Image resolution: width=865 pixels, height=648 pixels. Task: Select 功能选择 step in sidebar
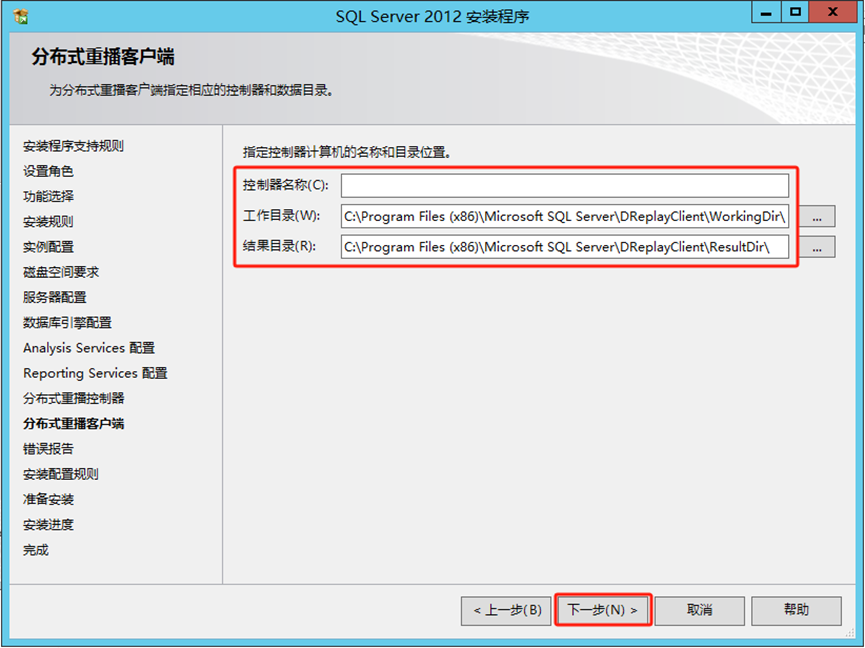(48, 196)
